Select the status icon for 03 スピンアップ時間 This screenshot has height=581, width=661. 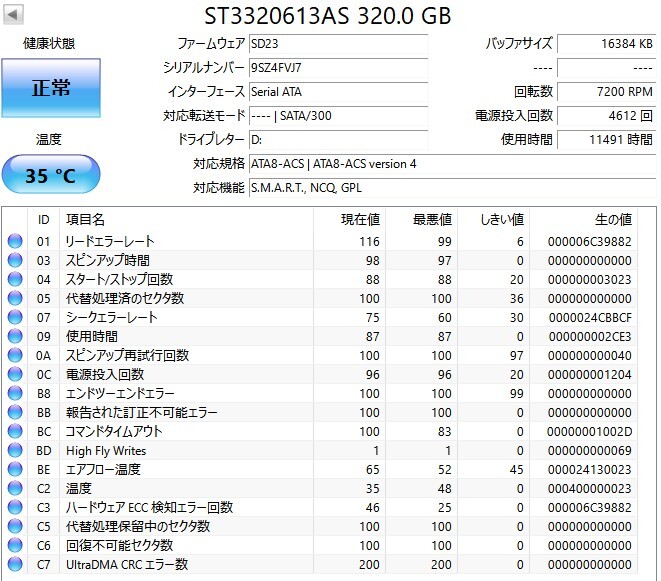pyautogui.click(x=15, y=260)
